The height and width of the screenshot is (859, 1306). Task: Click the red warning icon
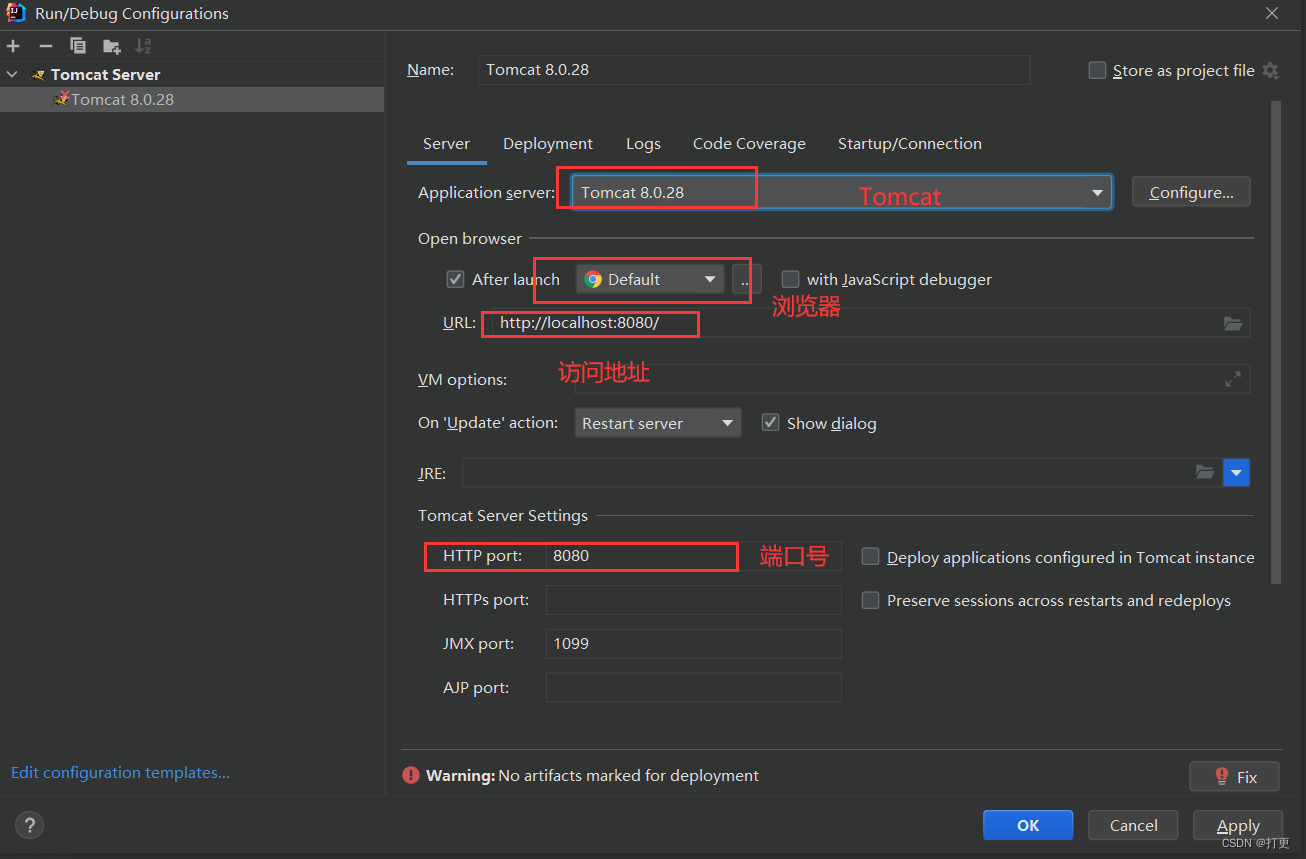[x=411, y=775]
